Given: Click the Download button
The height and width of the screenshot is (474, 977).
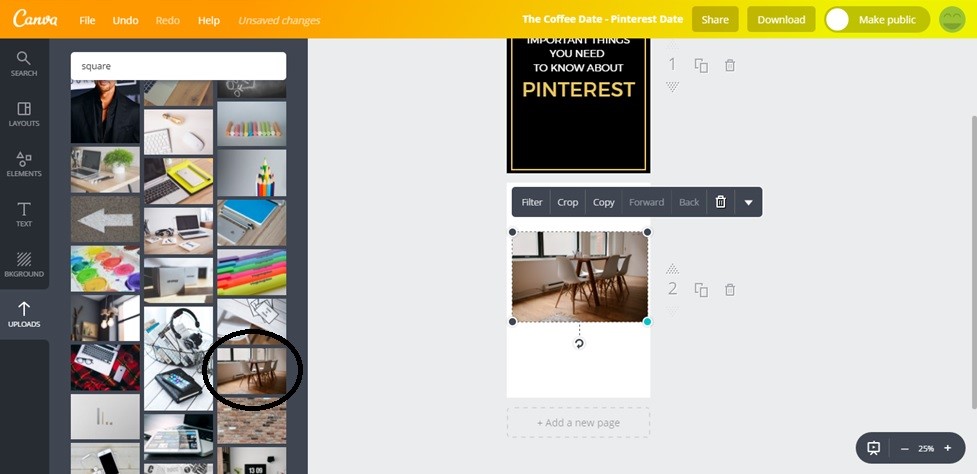Looking at the screenshot, I should point(781,19).
